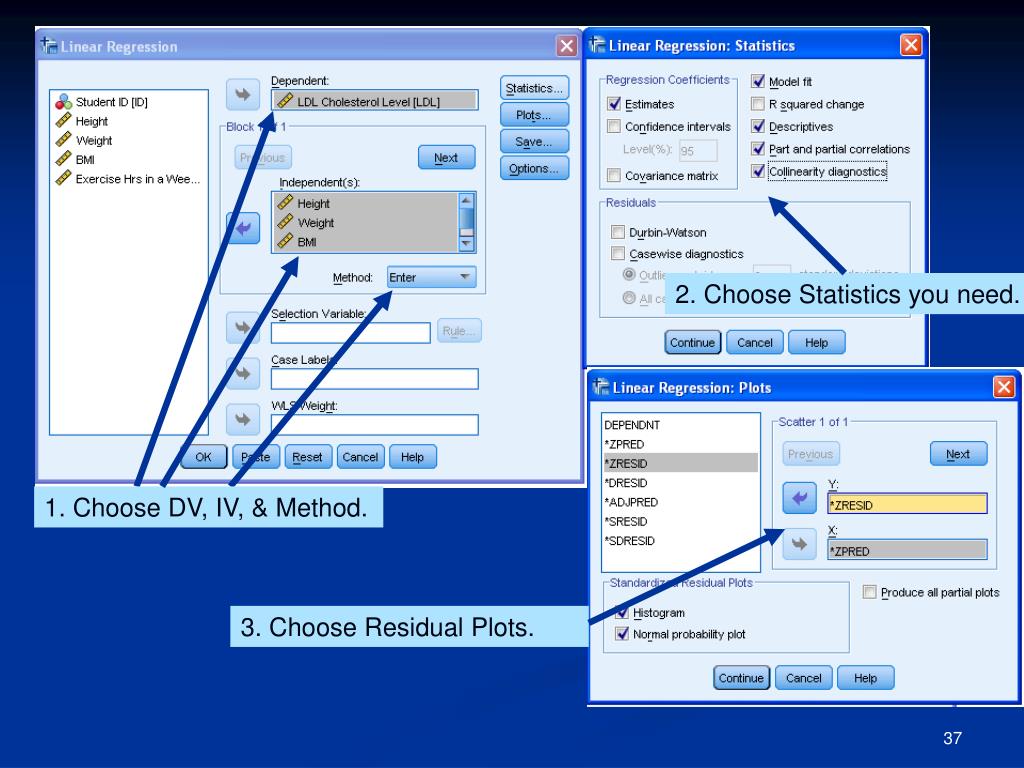Toggle Part and partial correlations checkbox
Screen dimensions: 1024x768
point(758,149)
